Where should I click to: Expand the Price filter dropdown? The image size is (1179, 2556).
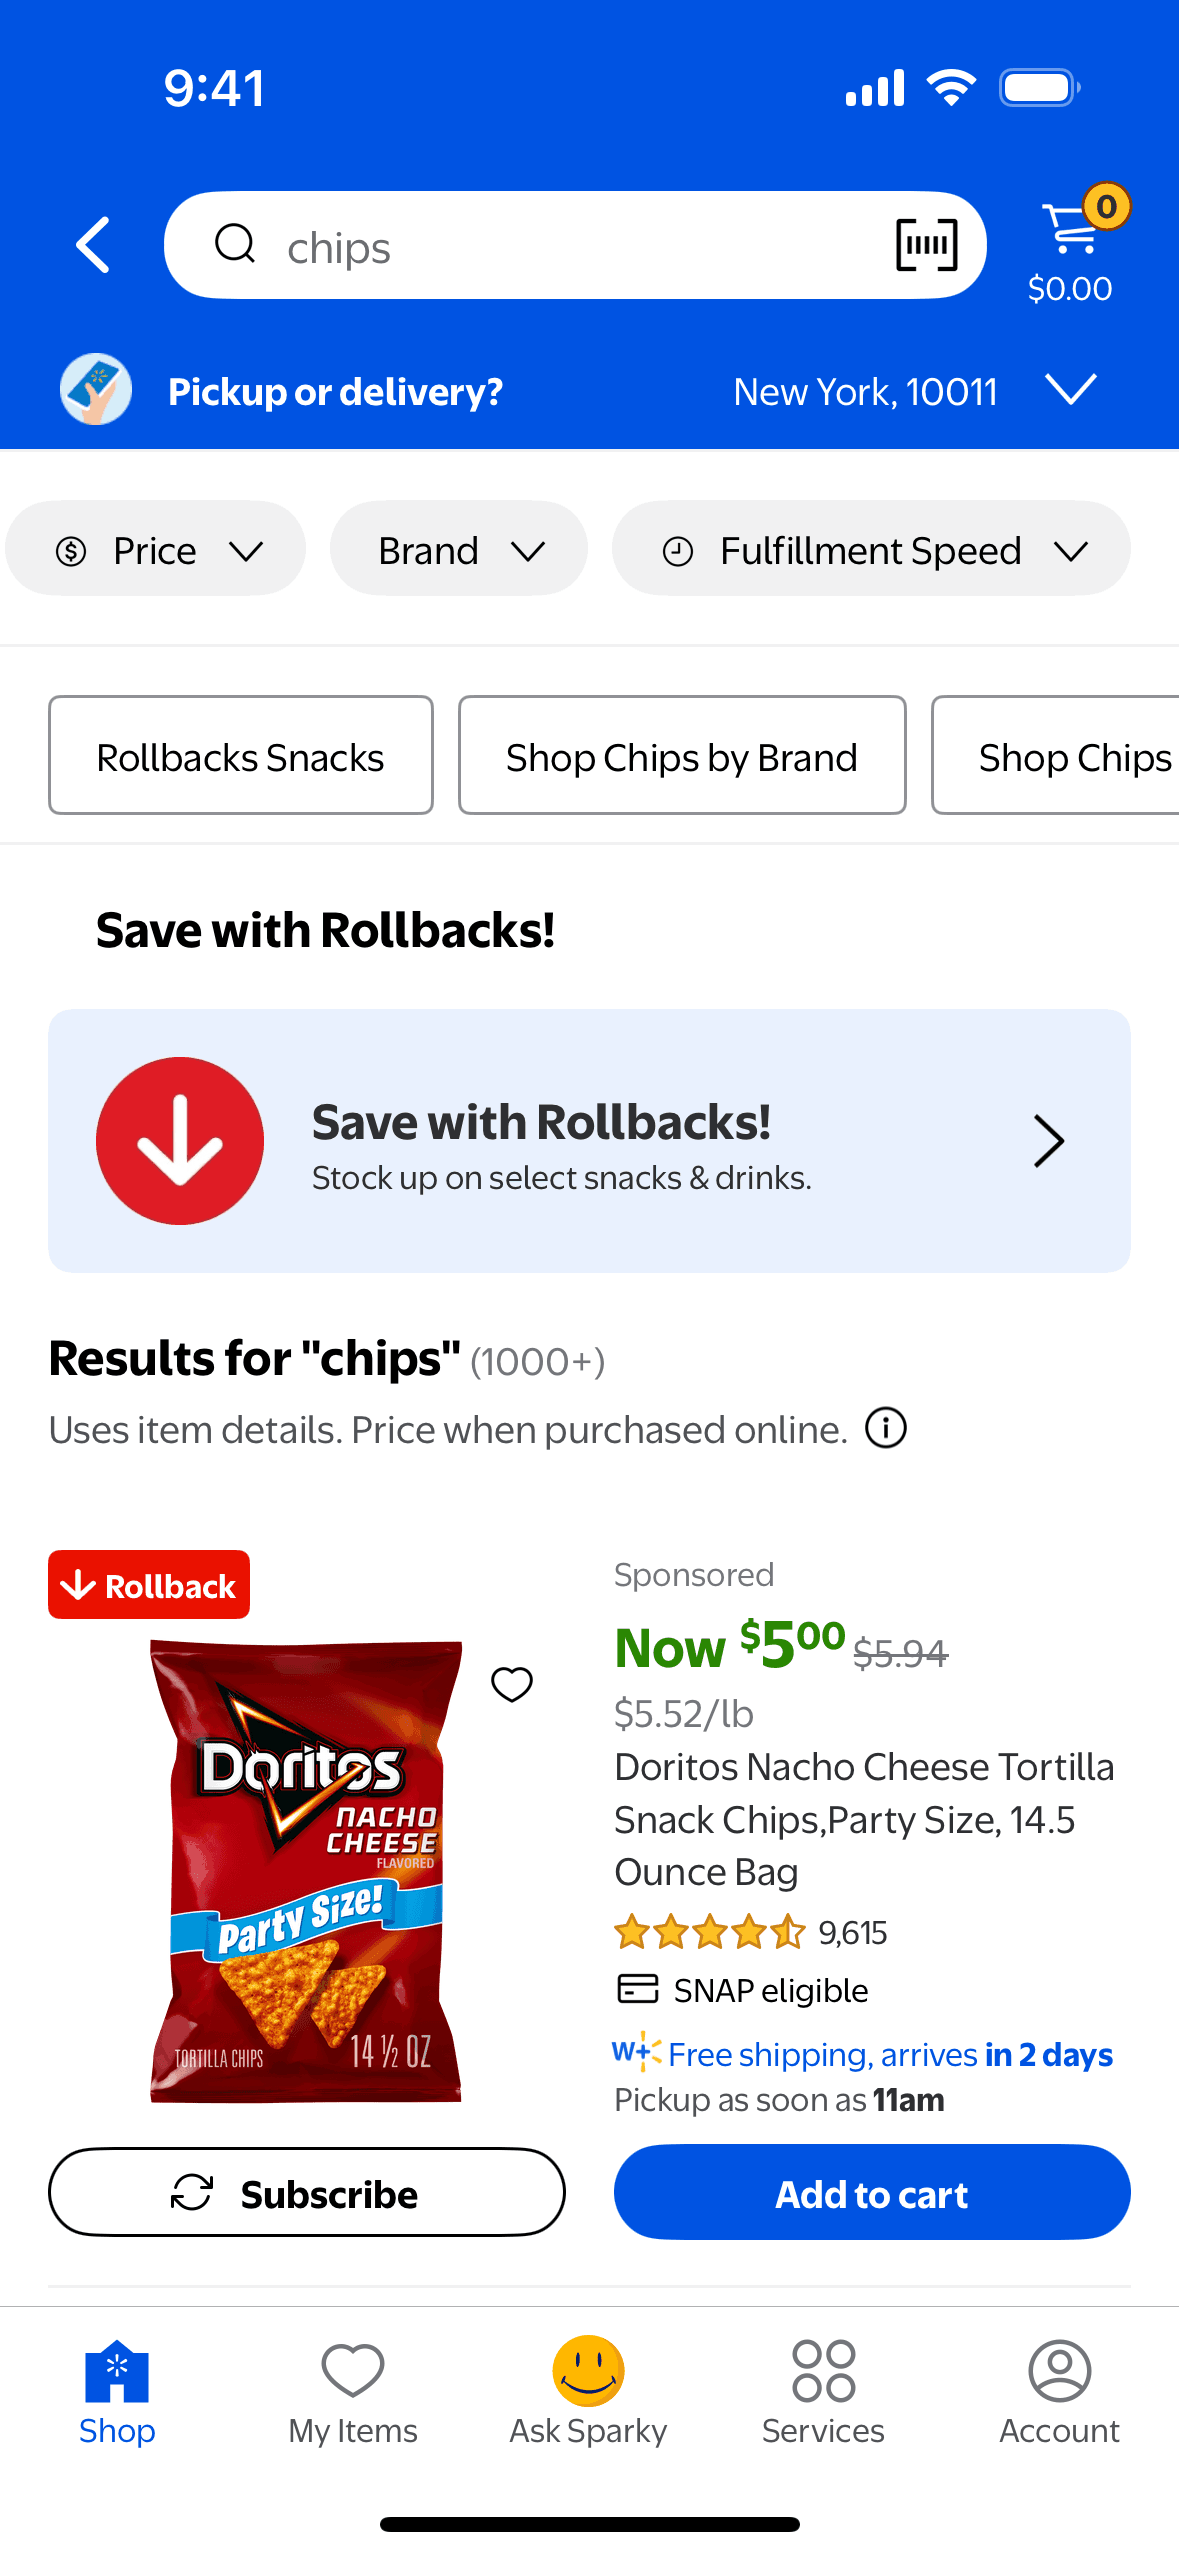pyautogui.click(x=155, y=550)
